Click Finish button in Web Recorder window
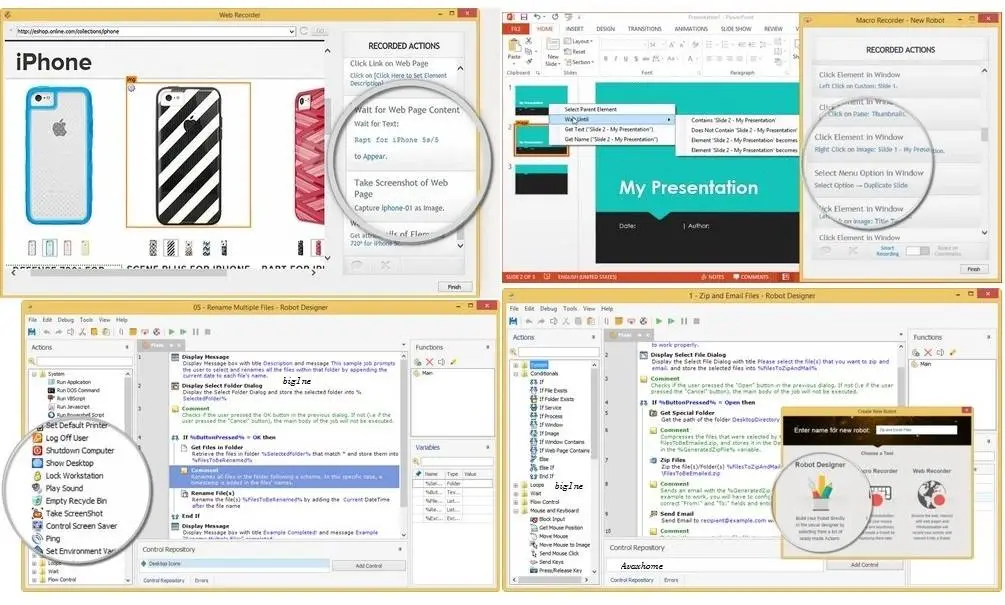Screen dimensions: 1005x605 [454, 286]
